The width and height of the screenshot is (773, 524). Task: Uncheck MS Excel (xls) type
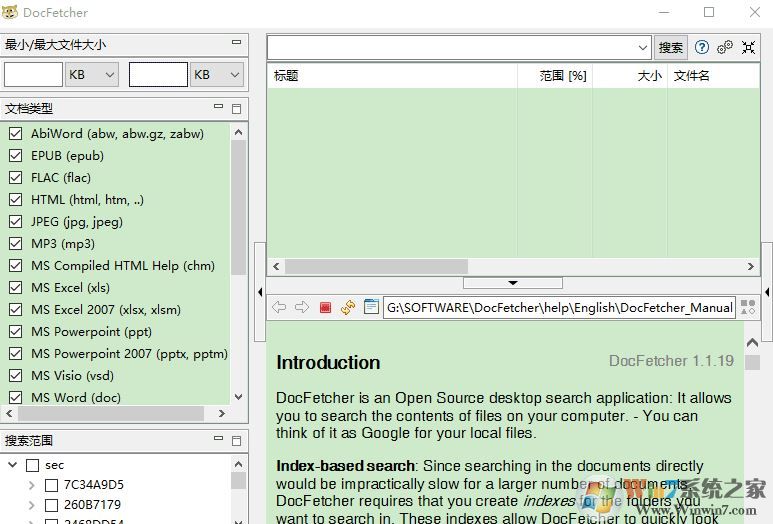(16, 287)
